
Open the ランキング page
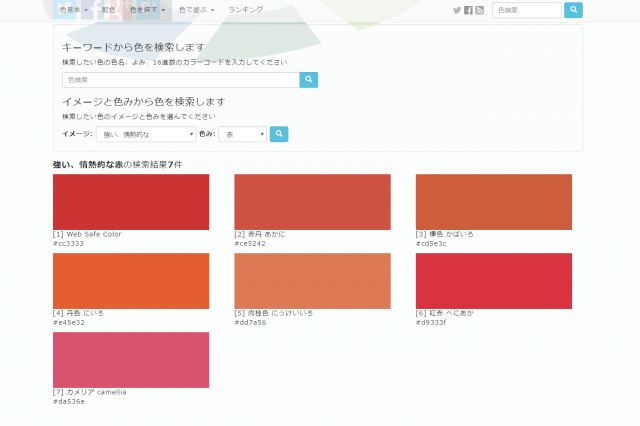pos(245,9)
